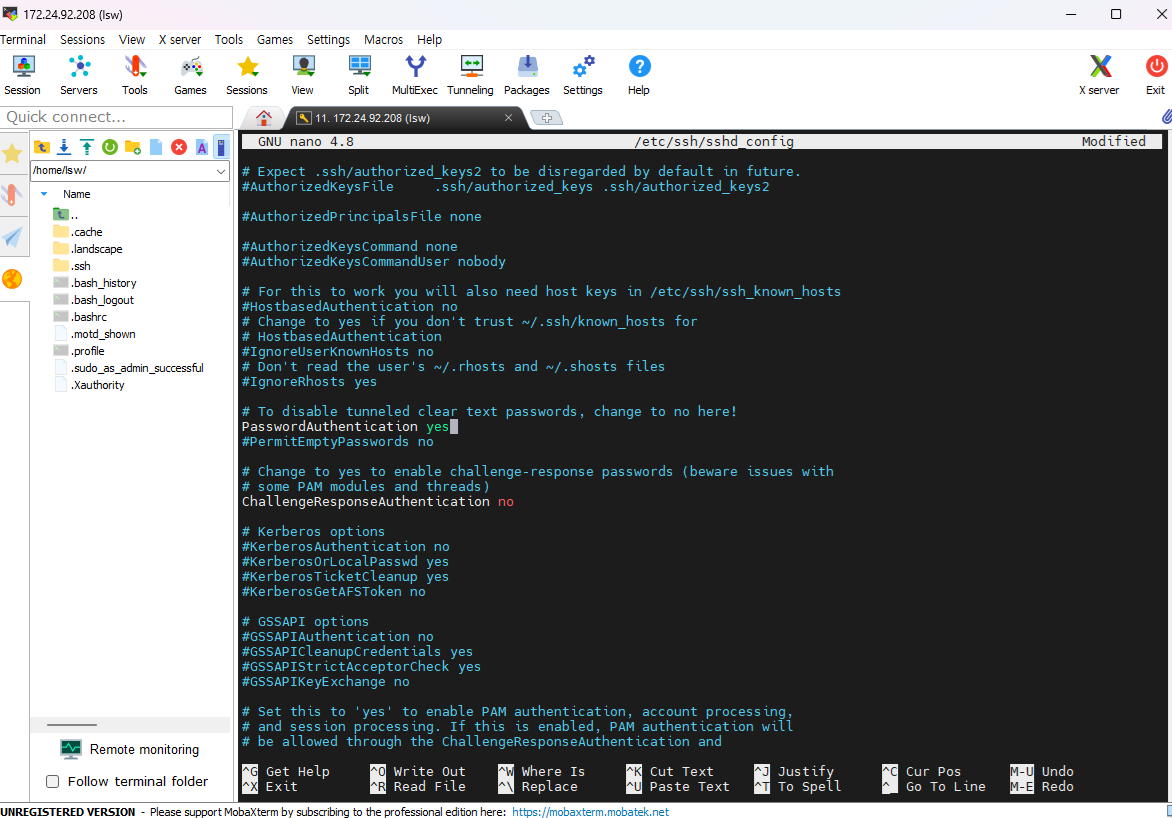Switch to the 172.24.92.208 (lsw) tab
This screenshot has height=818, width=1172.
click(372, 118)
